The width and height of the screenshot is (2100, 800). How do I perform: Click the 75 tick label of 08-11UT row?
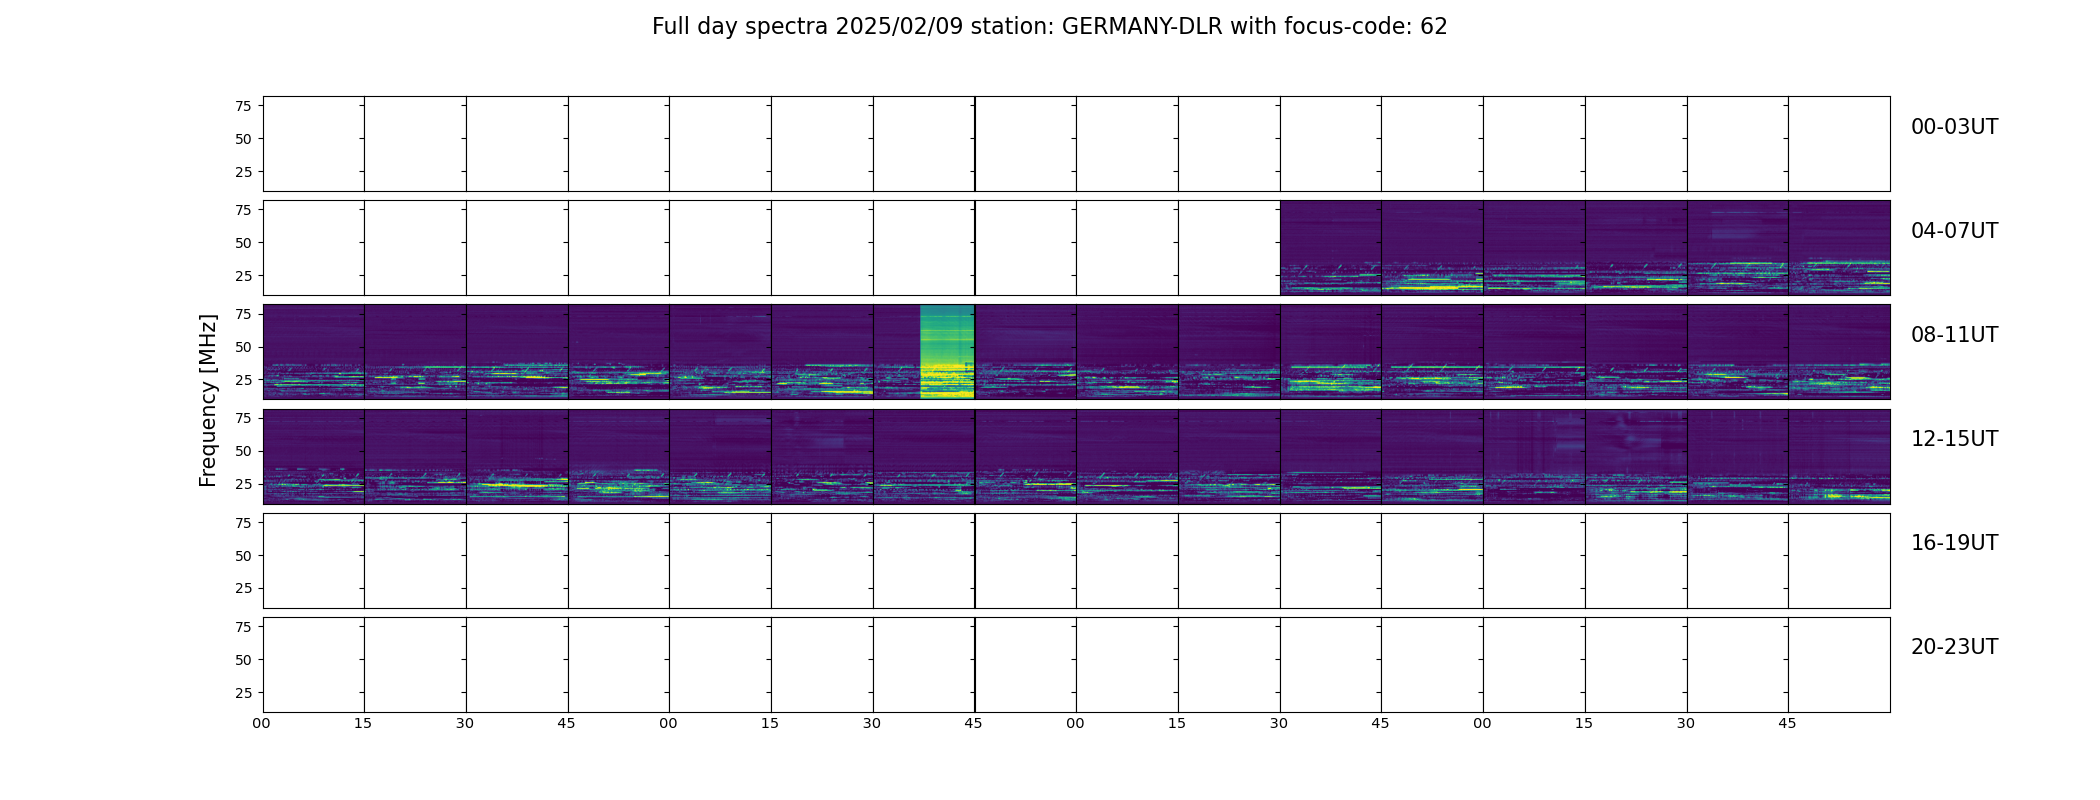[243, 314]
